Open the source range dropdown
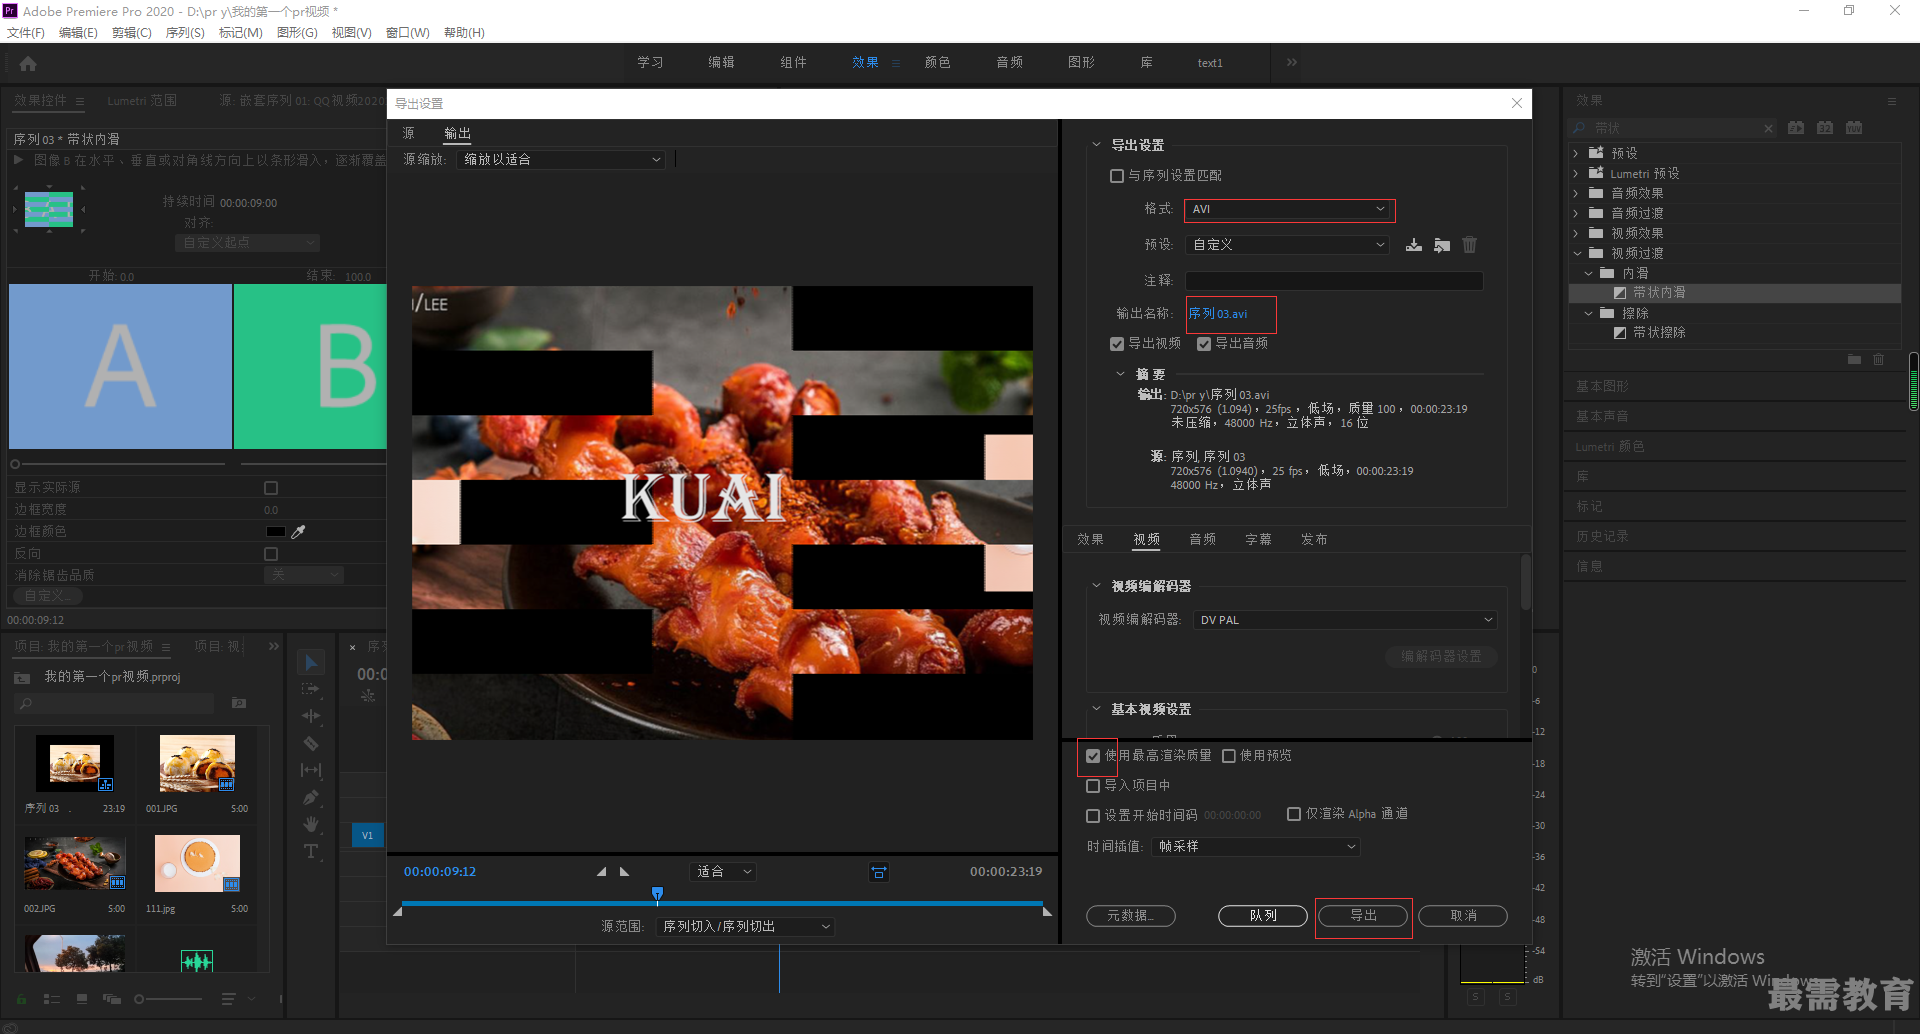1920x1034 pixels. coord(745,927)
